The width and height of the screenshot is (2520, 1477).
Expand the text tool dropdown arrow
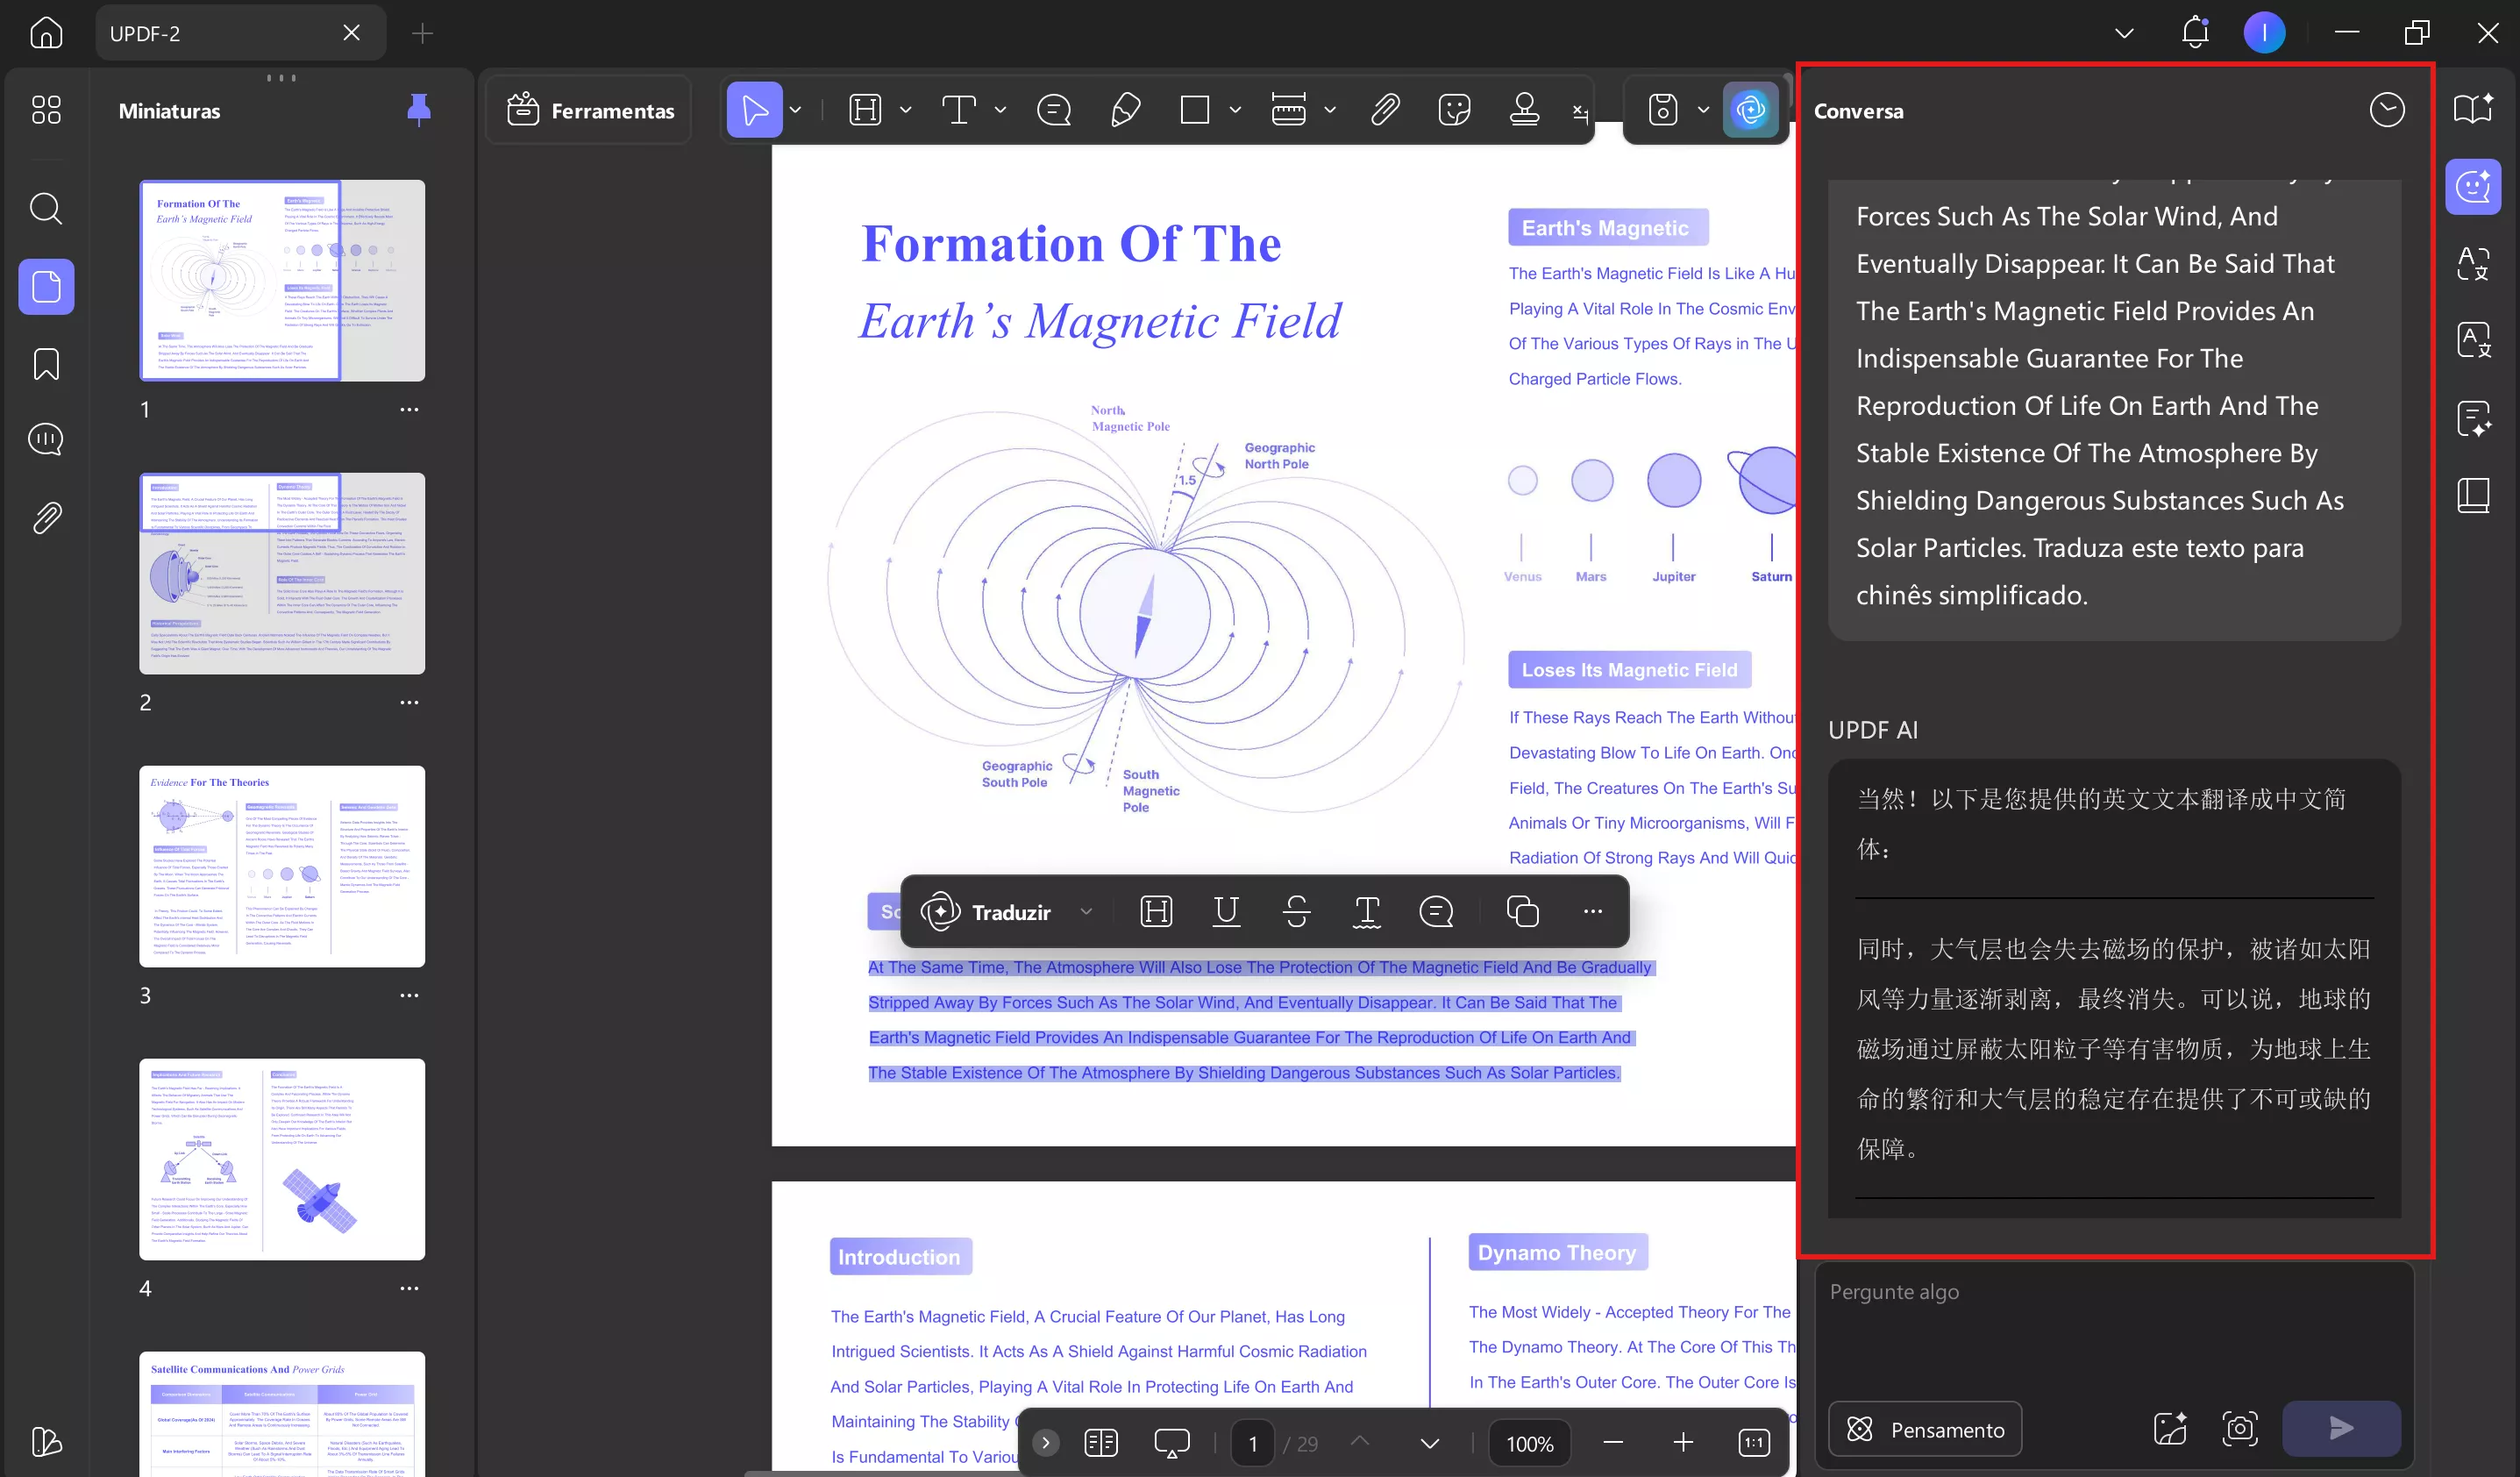[1000, 110]
